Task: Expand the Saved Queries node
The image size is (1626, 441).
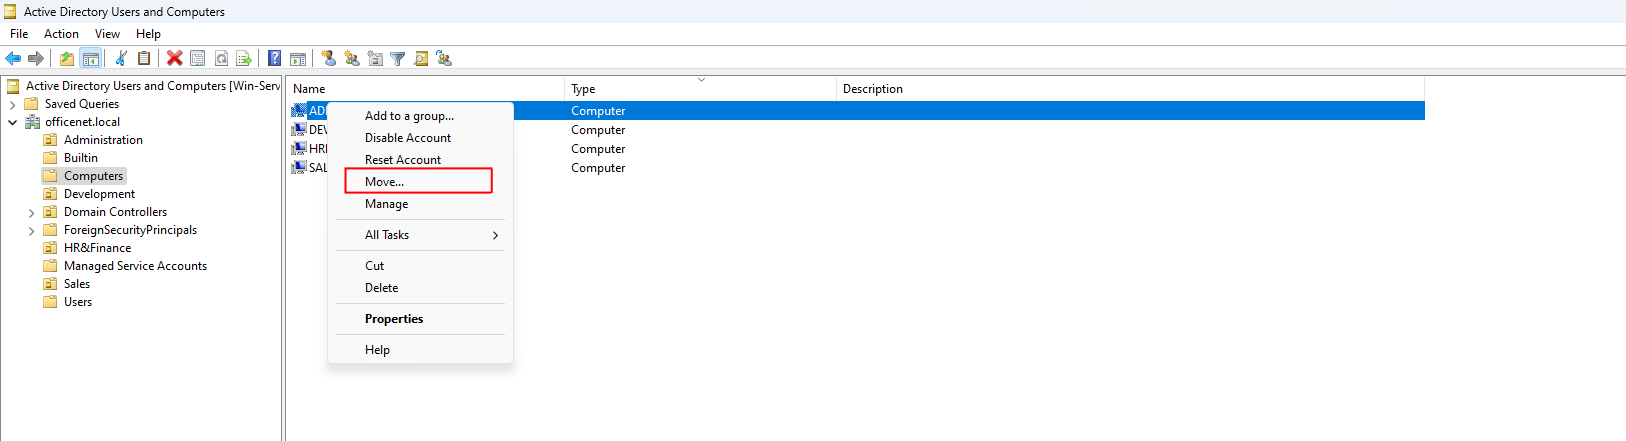Action: click(x=12, y=104)
